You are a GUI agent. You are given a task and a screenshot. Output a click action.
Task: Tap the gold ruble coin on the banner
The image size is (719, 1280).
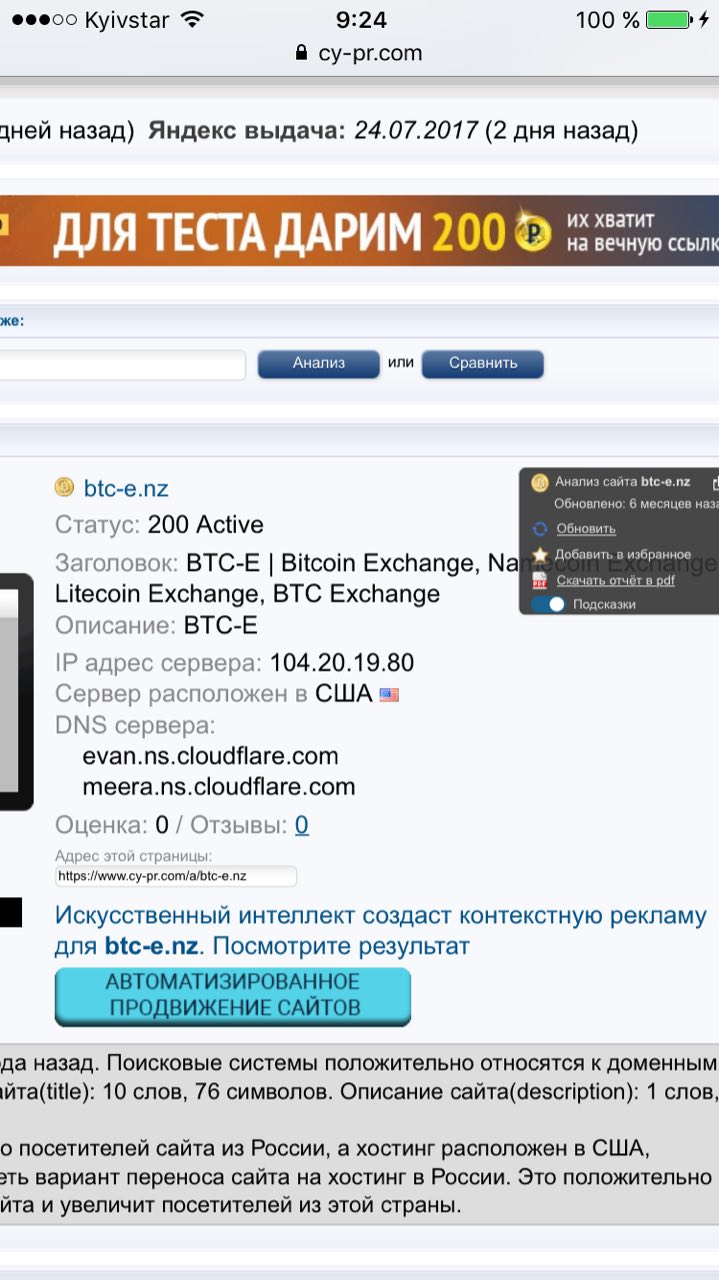point(533,231)
